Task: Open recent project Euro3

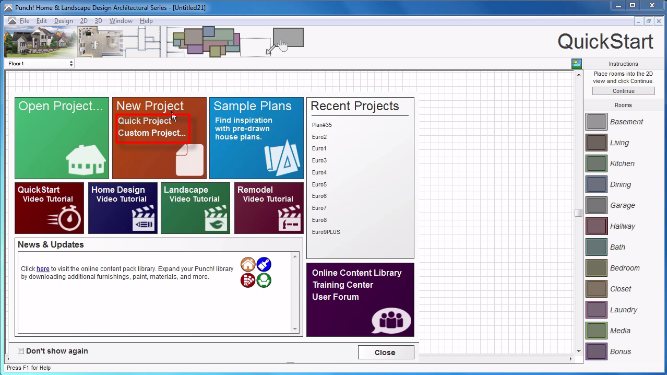Action: point(319,160)
